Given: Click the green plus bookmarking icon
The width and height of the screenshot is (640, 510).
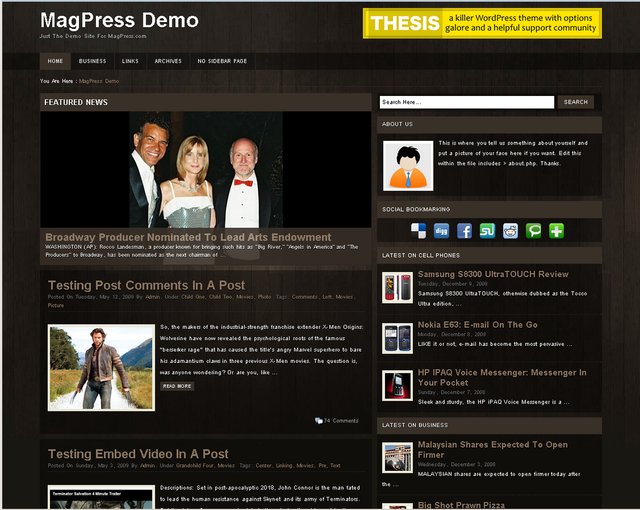Looking at the screenshot, I should 556,231.
